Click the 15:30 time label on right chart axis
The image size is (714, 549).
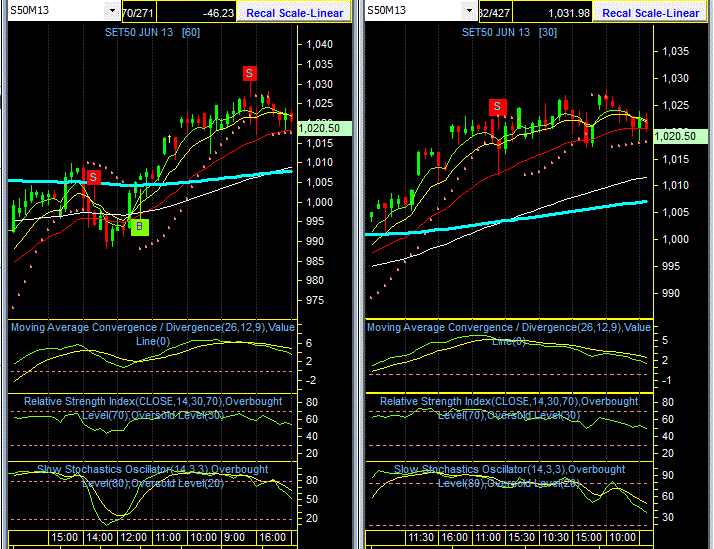521,537
